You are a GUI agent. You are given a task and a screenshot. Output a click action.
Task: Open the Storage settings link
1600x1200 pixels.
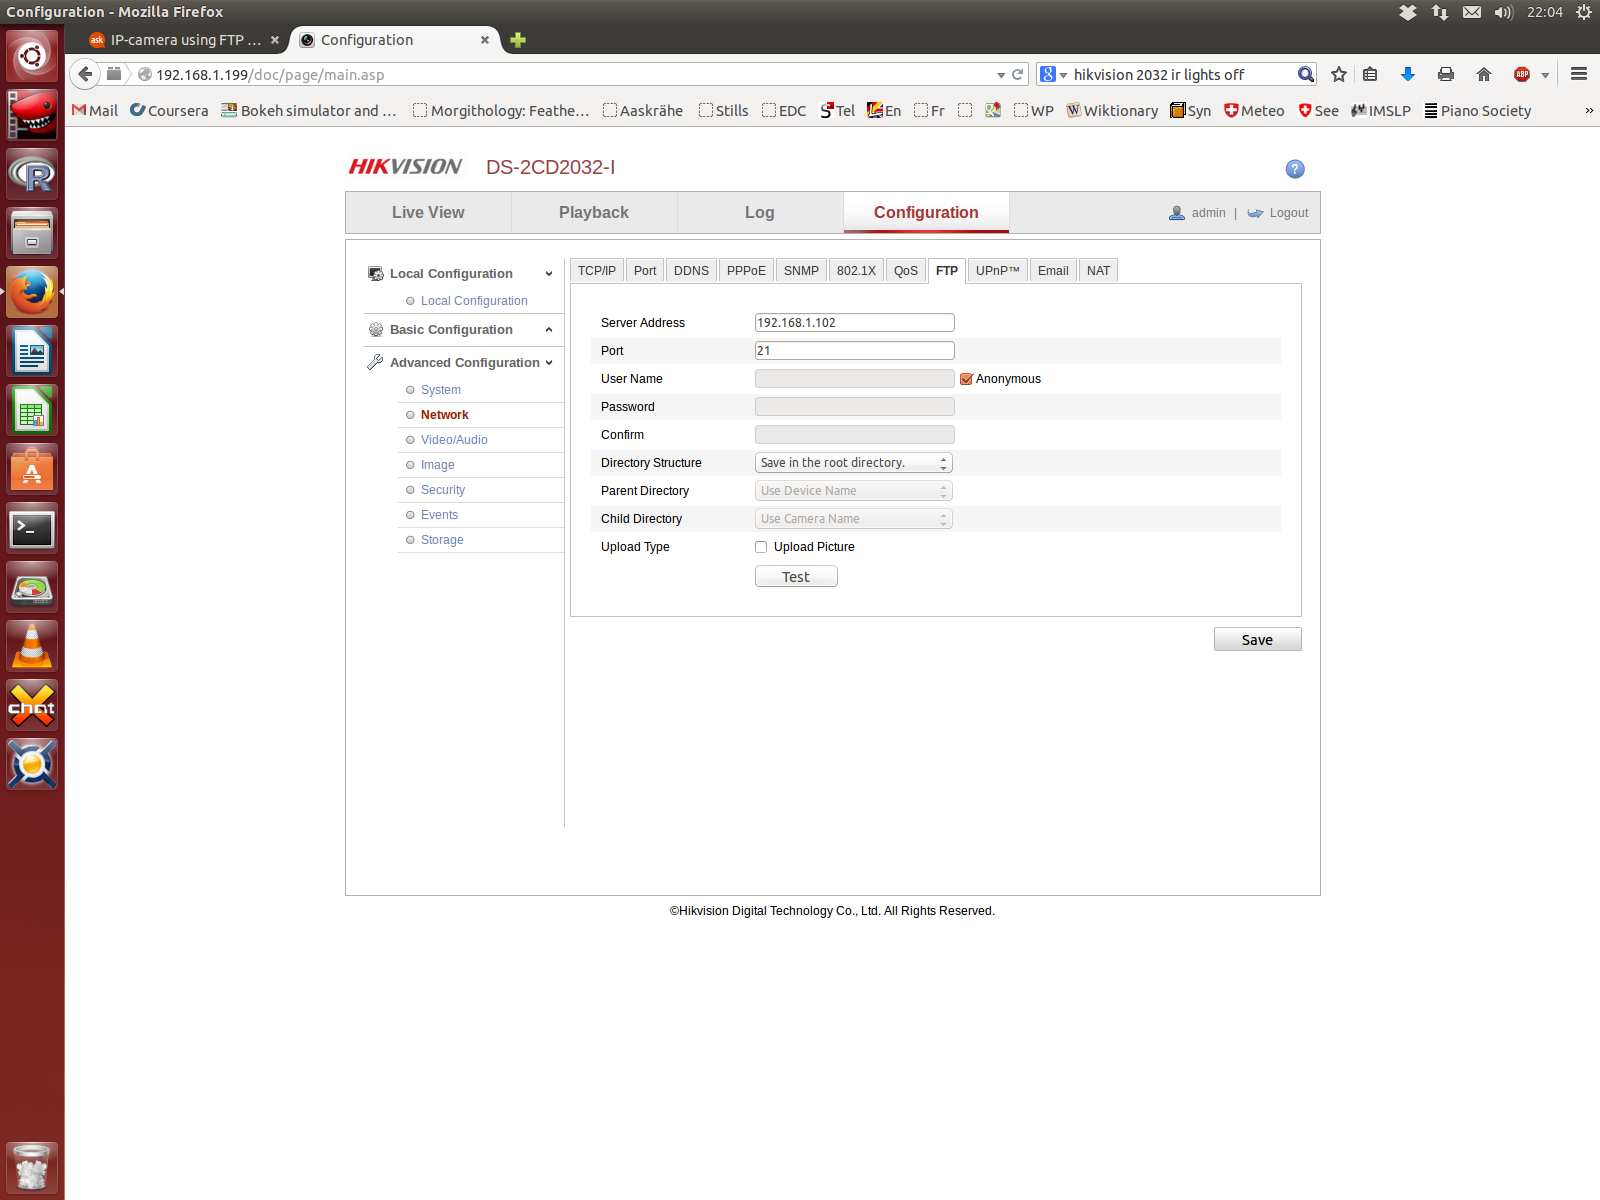click(x=442, y=540)
